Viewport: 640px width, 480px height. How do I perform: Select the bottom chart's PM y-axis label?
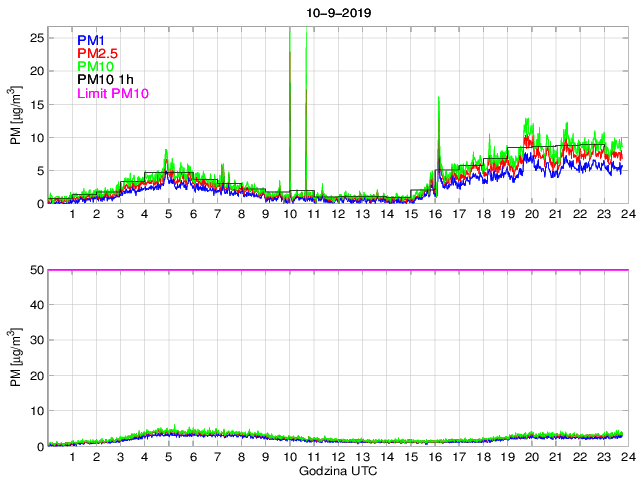15,357
